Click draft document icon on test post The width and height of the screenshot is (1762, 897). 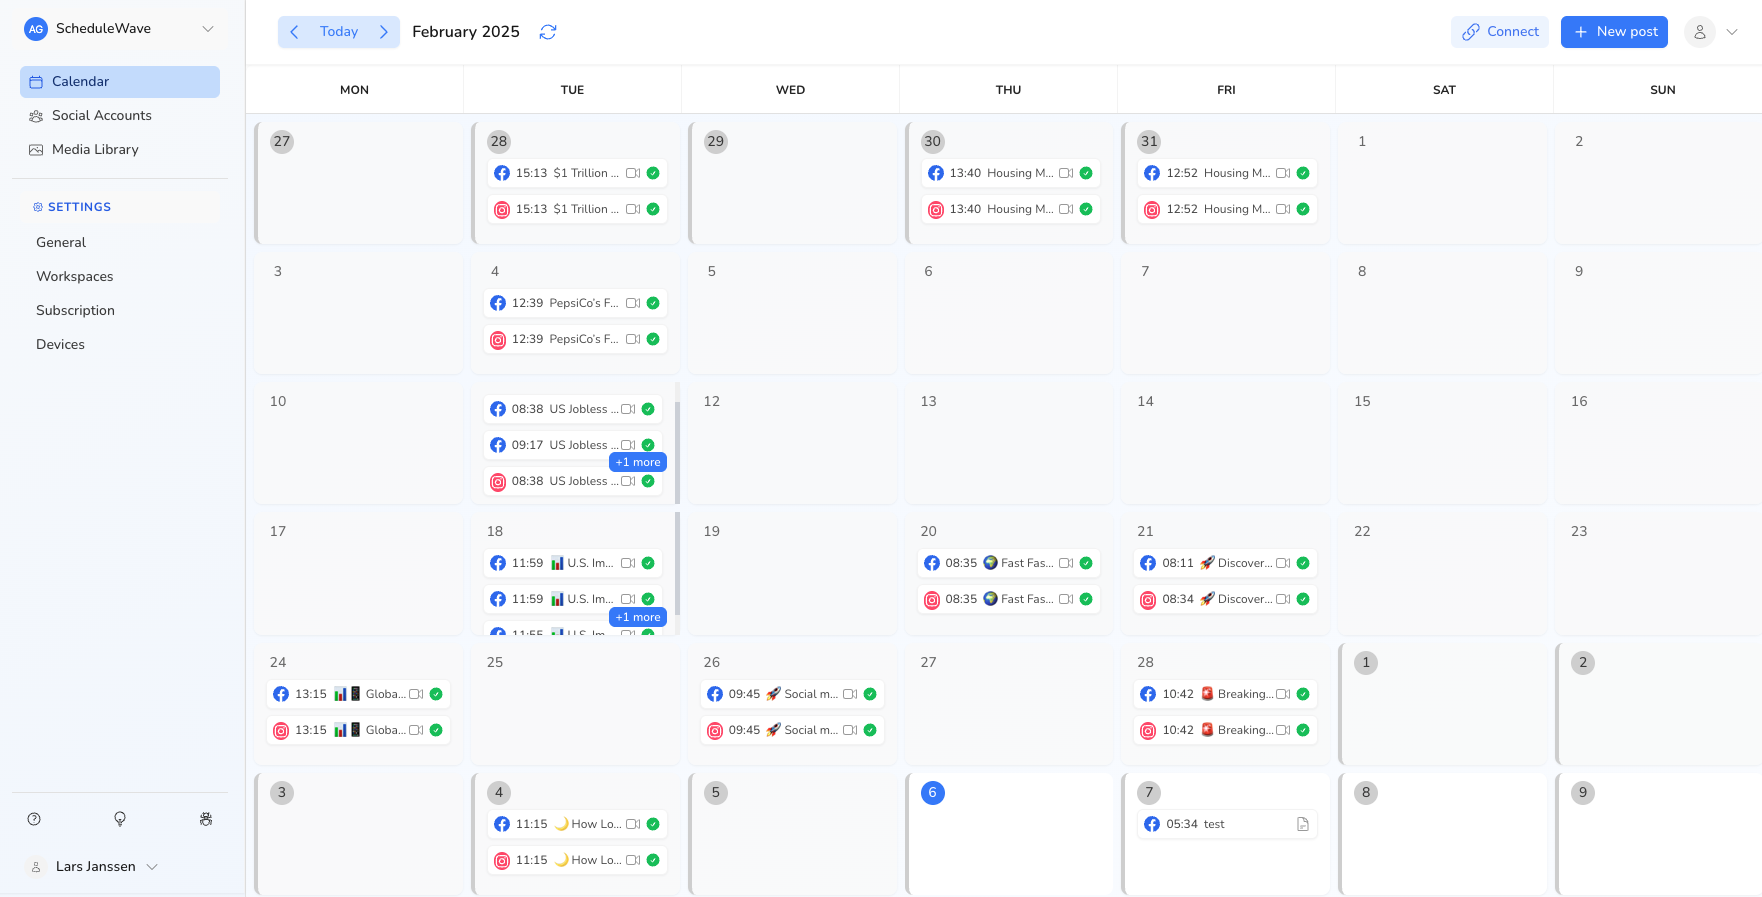point(1303,824)
